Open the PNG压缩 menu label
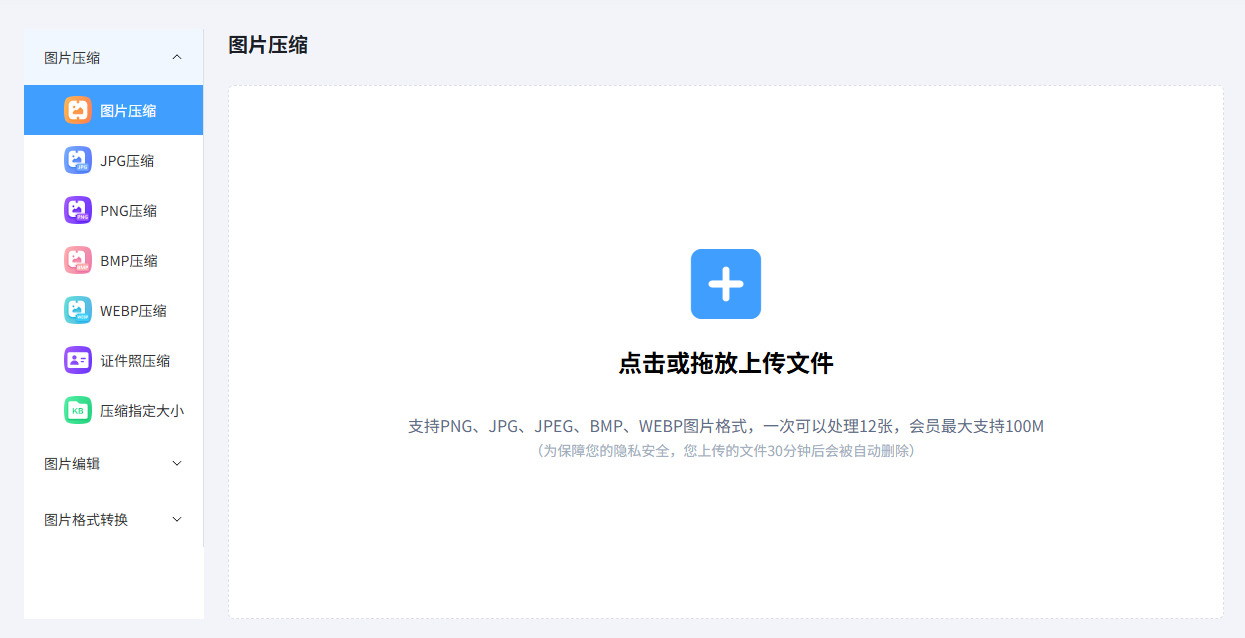The height and width of the screenshot is (638, 1245). [x=129, y=211]
